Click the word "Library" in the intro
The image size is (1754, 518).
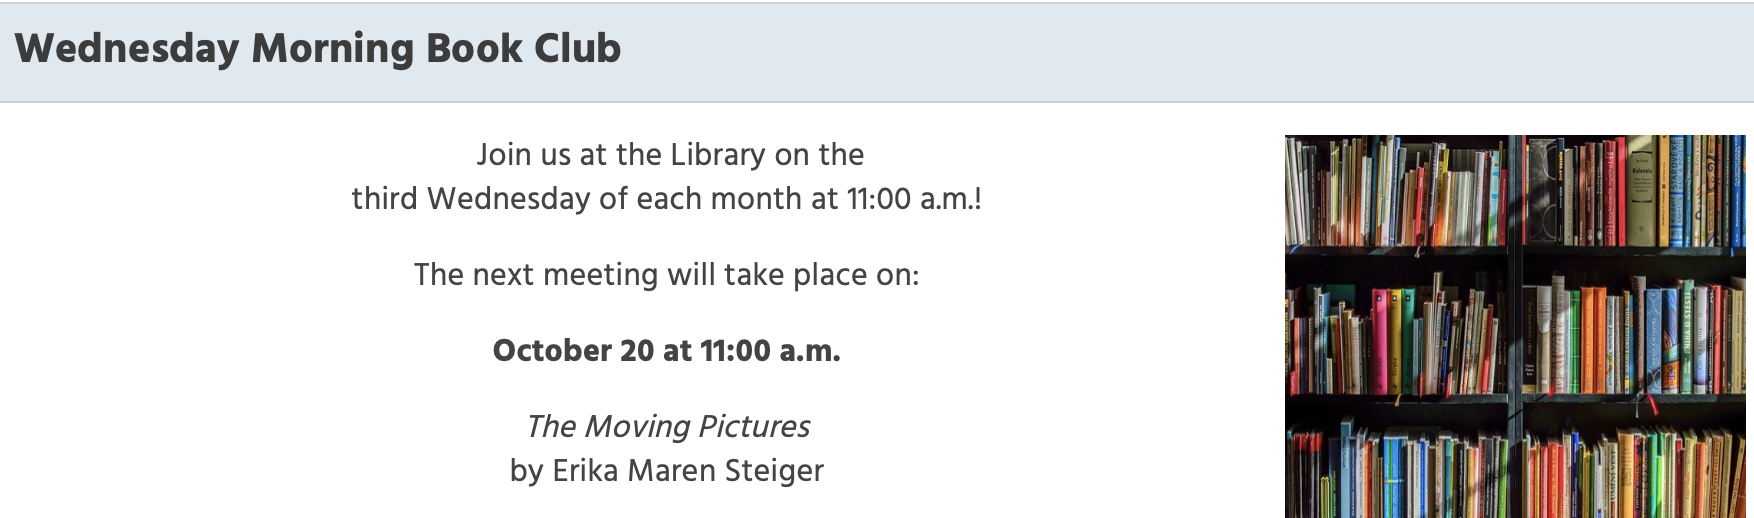(x=717, y=155)
